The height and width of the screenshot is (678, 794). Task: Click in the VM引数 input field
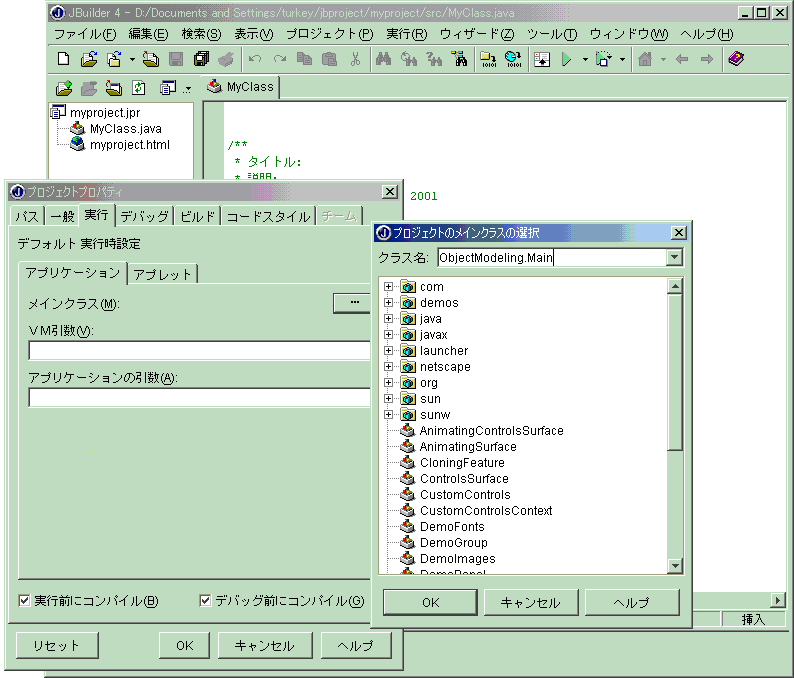[x=199, y=351]
